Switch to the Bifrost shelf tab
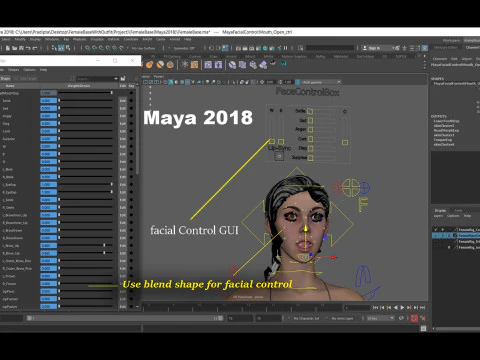 [x=250, y=56]
